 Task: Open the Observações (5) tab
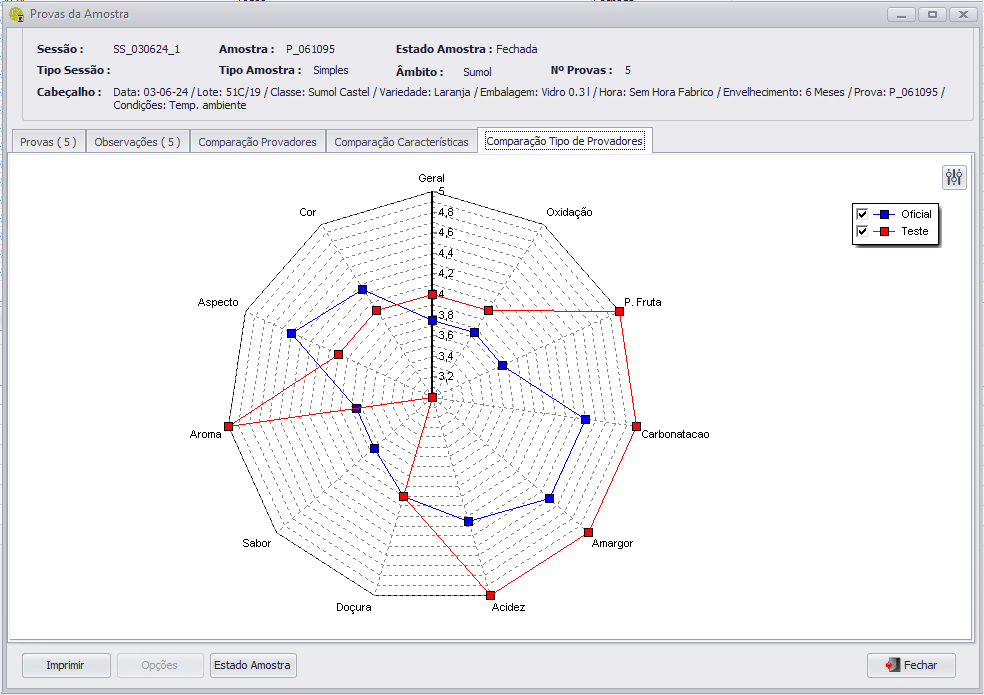tap(137, 142)
